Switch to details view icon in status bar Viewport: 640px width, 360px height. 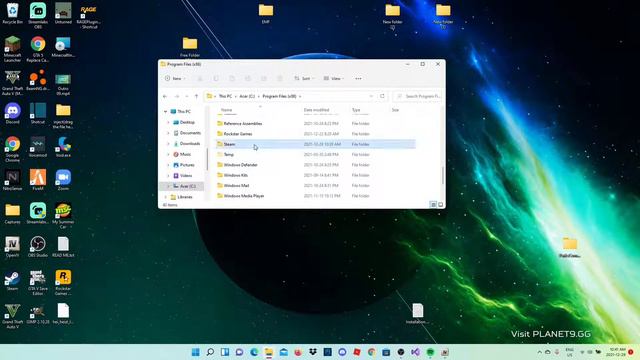[433, 204]
